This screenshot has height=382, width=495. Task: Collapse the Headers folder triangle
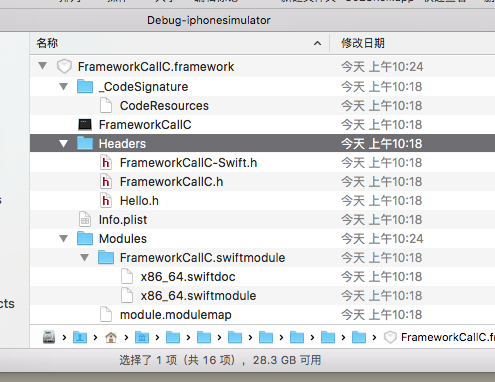point(63,144)
